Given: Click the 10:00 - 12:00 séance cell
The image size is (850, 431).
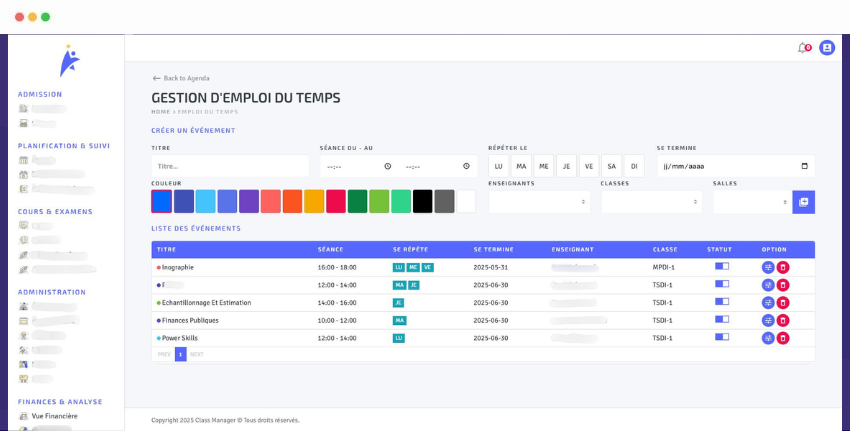Looking at the screenshot, I should pos(337,320).
